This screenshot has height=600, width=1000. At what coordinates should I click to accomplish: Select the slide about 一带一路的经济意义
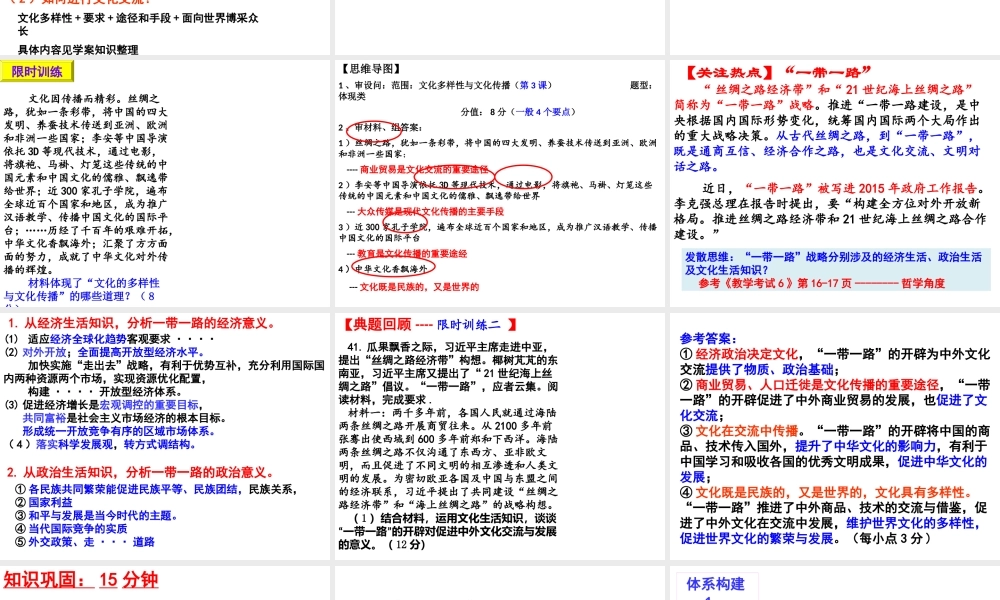[165, 436]
